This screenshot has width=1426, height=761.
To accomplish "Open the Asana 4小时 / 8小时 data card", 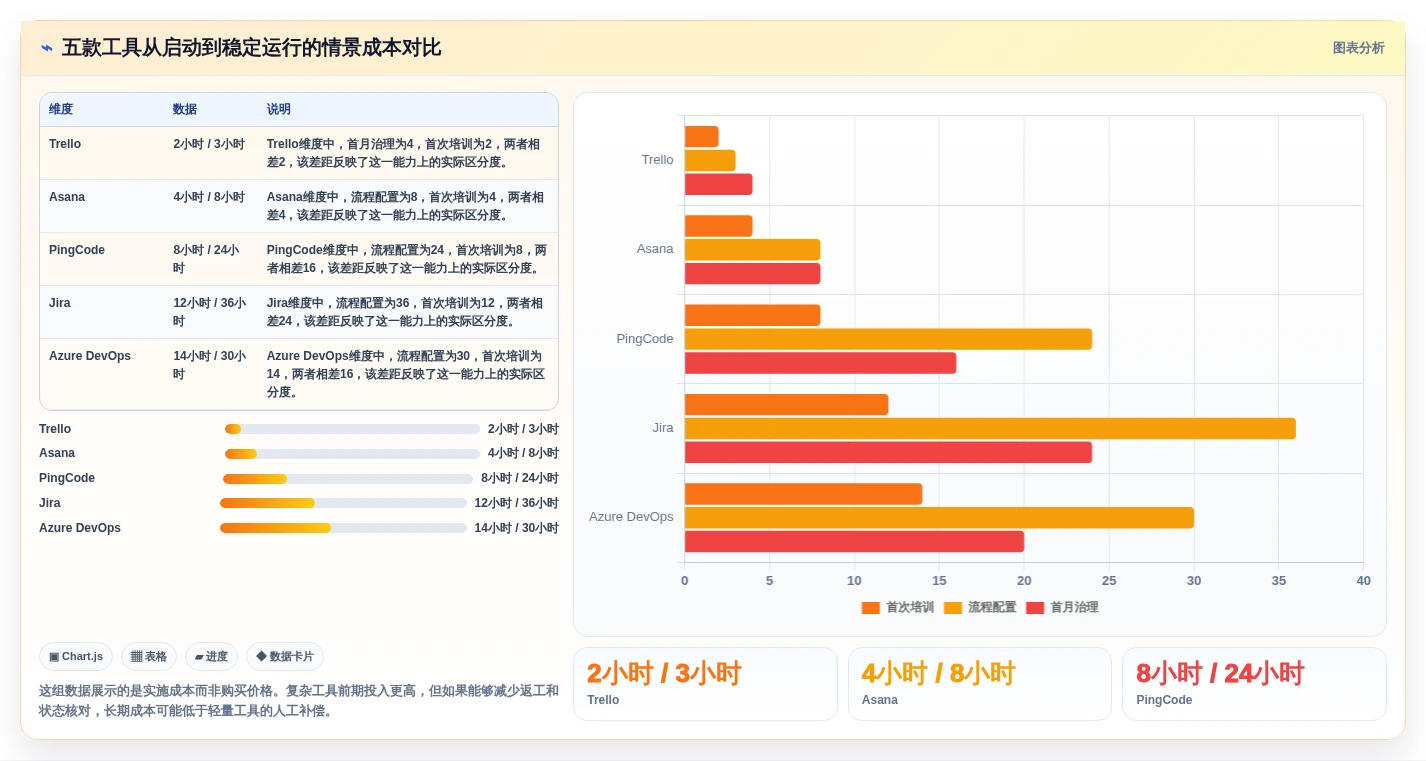I will (979, 684).
